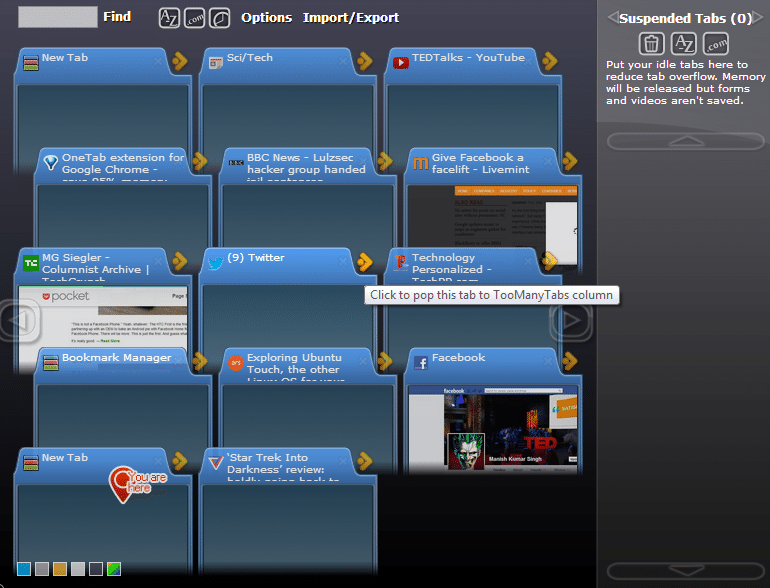The image size is (770, 588).
Task: Pop Exploring Ubuntu Touch tab via orange arrow
Action: point(385,361)
